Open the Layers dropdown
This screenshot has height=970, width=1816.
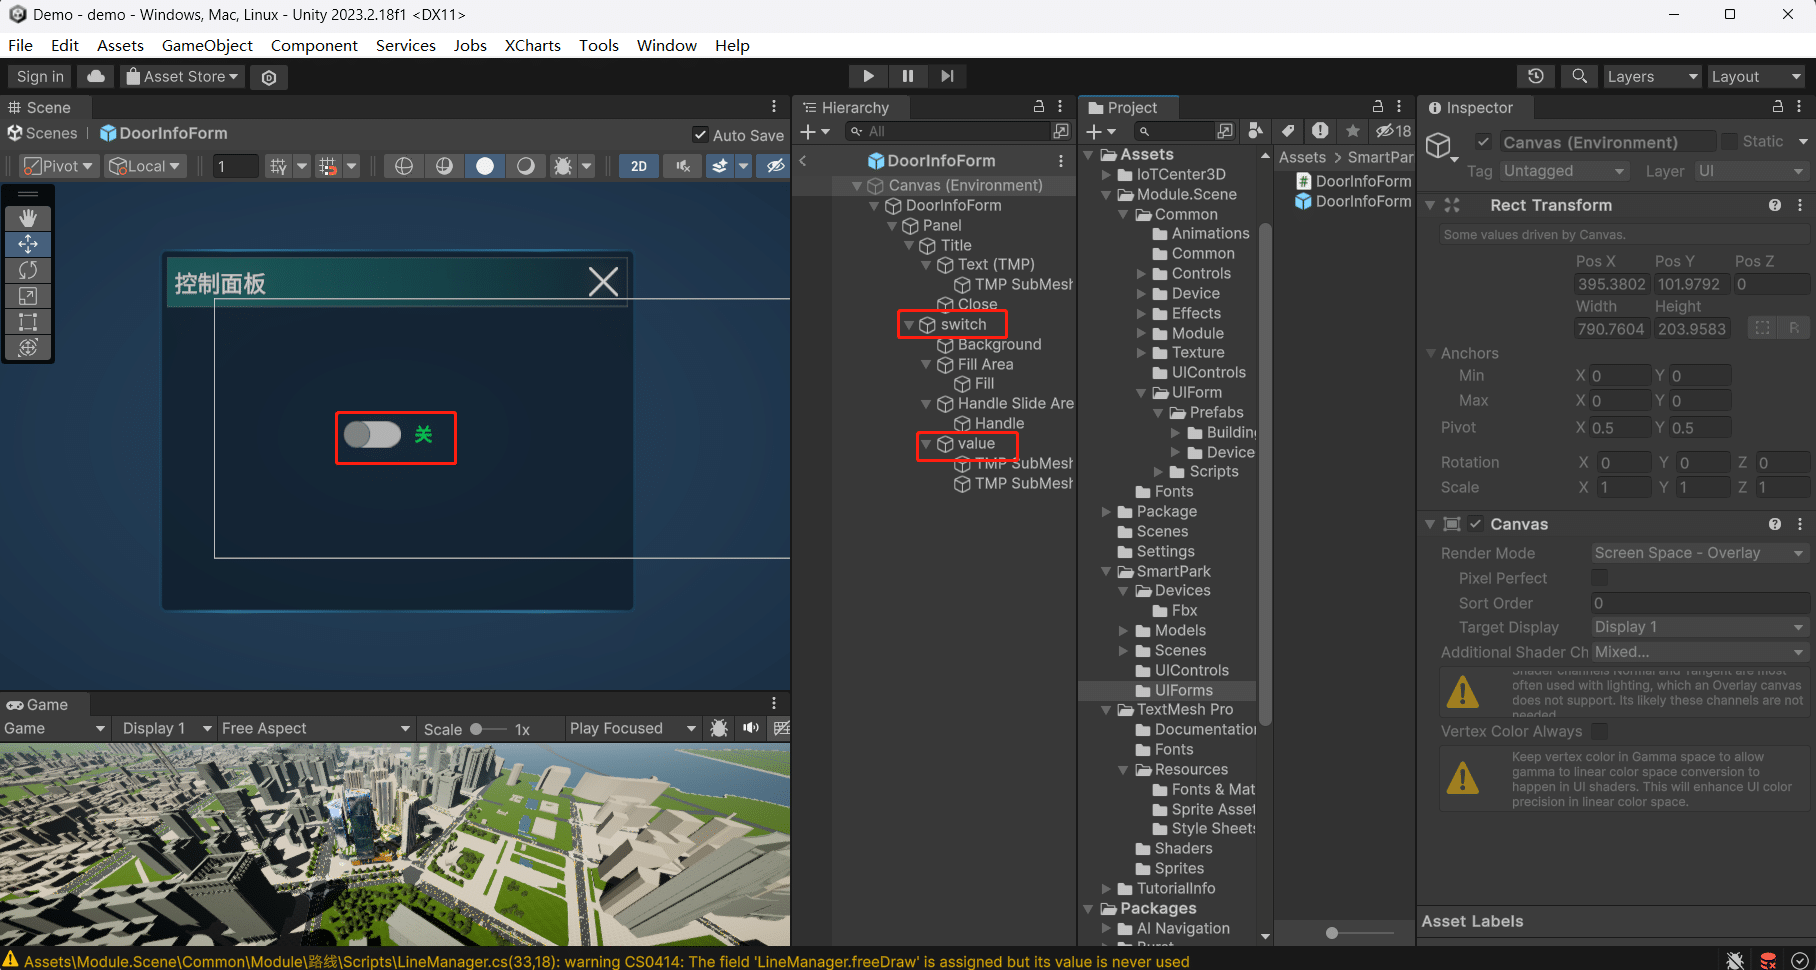point(1651,76)
